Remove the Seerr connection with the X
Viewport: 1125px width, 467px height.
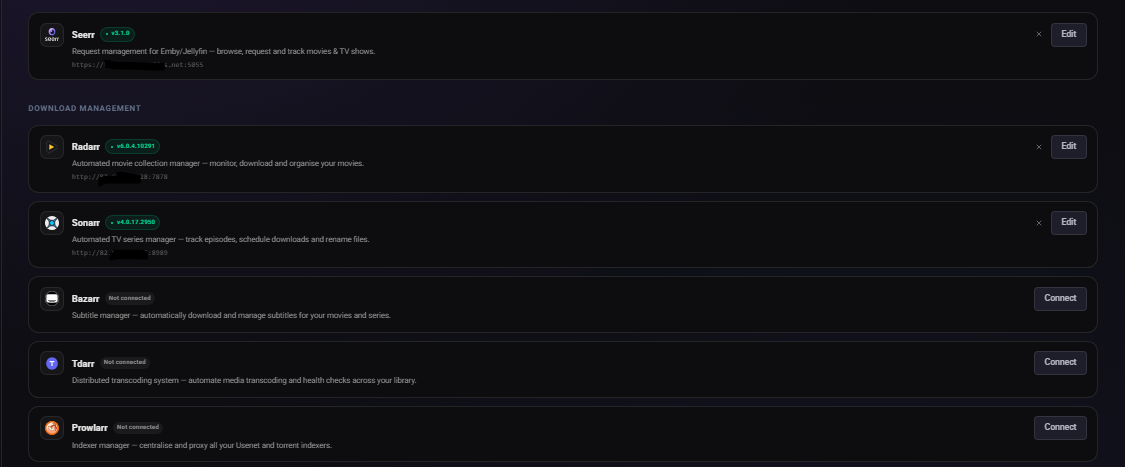pos(1038,34)
